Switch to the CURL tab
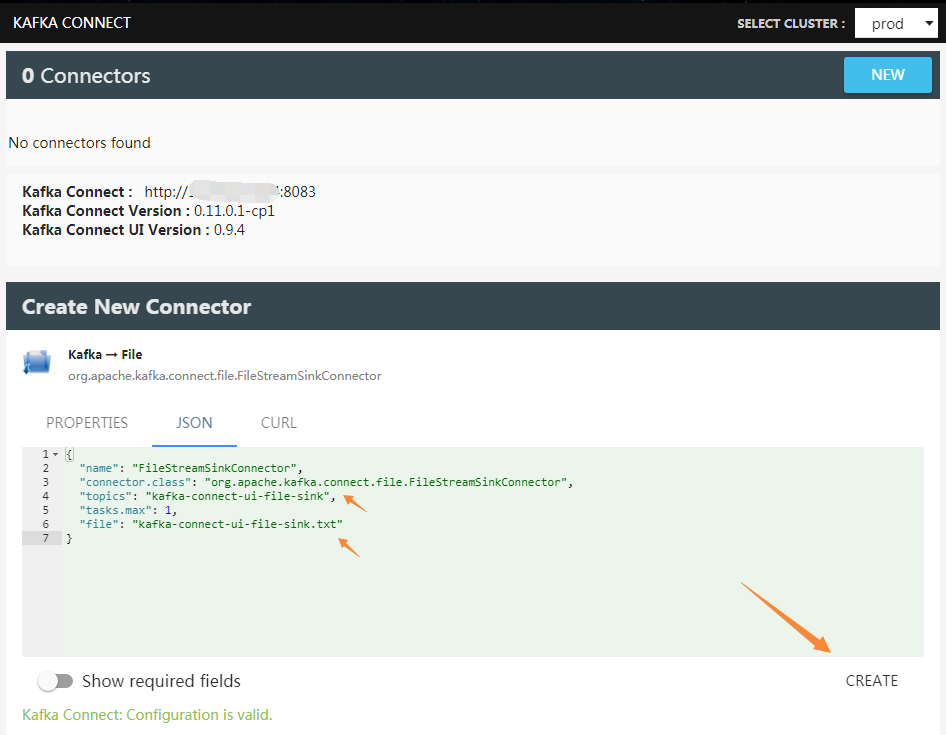The height and width of the screenshot is (735, 946). coord(278,423)
